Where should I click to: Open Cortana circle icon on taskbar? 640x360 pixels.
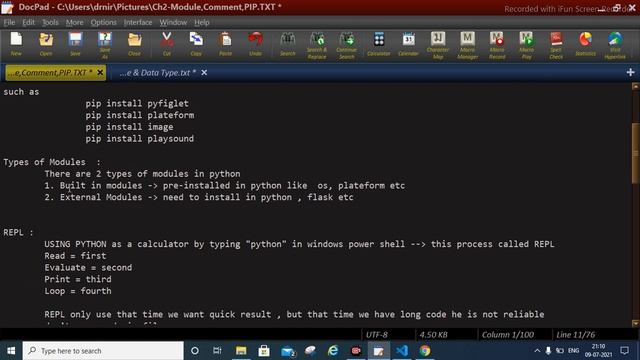(195, 351)
